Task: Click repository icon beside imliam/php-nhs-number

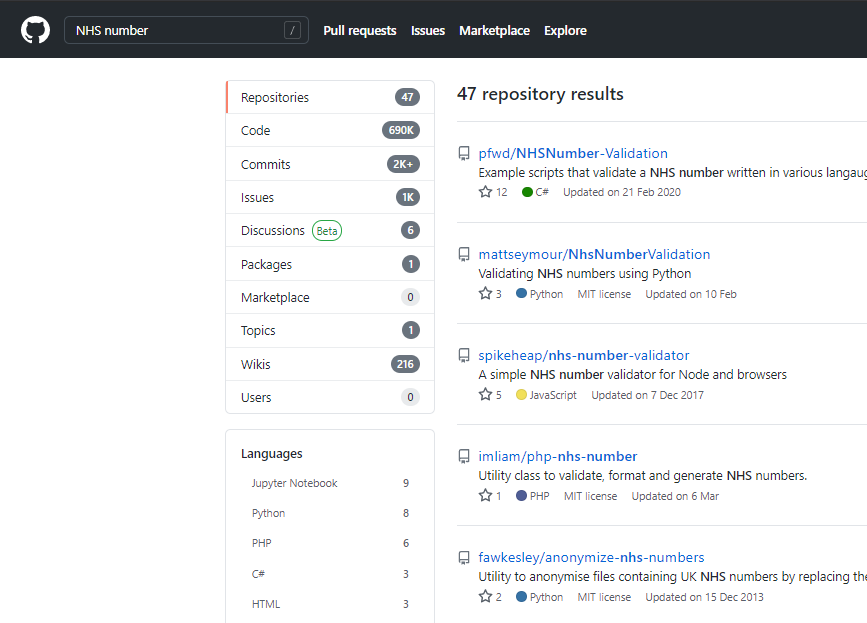Action: click(464, 457)
